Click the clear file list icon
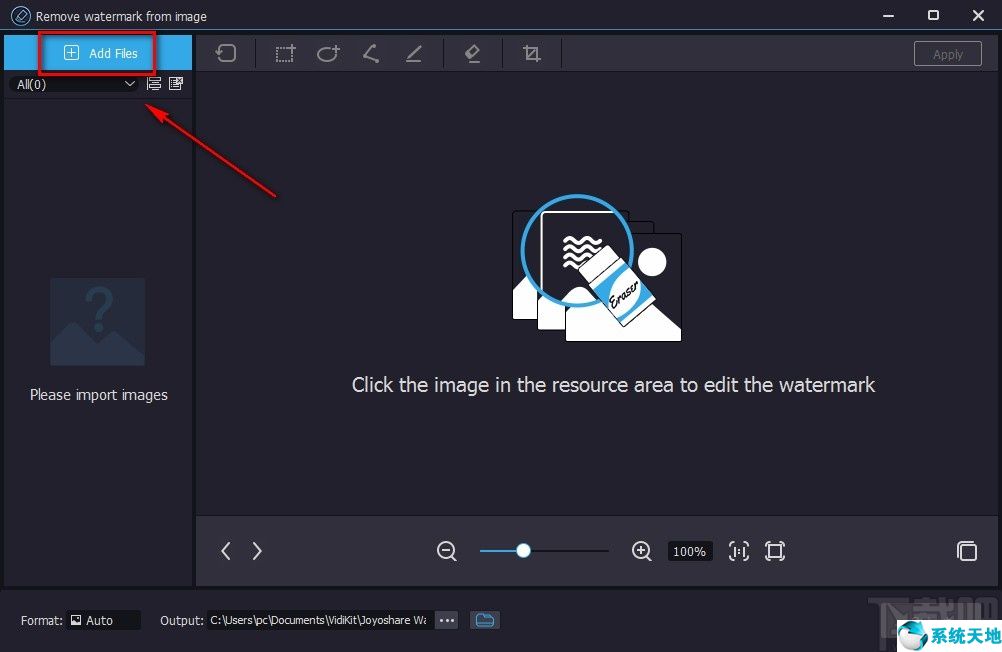This screenshot has width=1002, height=652. [x=176, y=84]
